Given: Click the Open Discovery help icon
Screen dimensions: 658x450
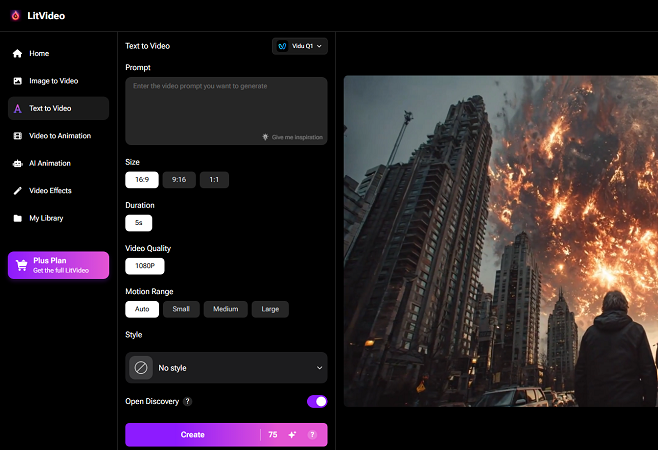Looking at the screenshot, I should tap(187, 401).
